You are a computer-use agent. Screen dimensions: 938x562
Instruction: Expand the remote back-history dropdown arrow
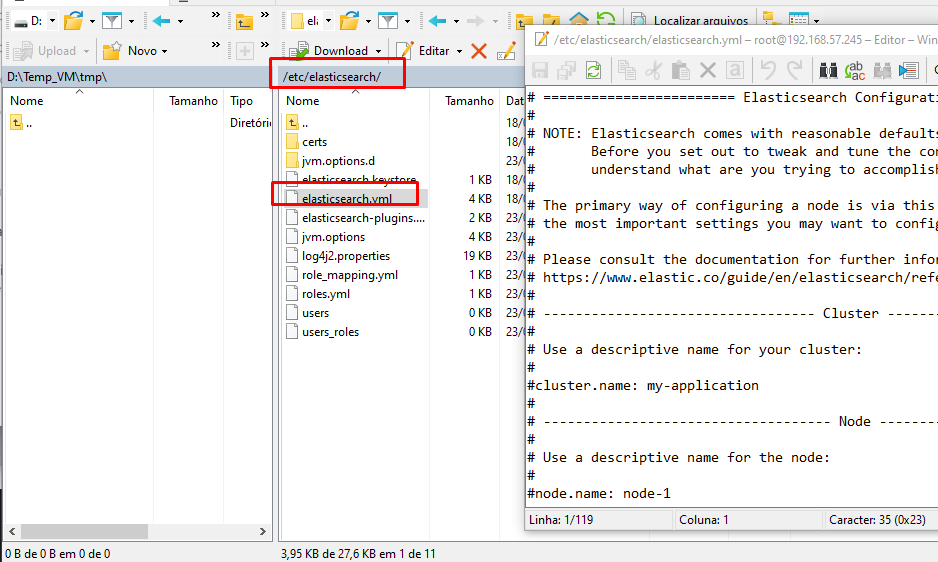click(x=456, y=22)
